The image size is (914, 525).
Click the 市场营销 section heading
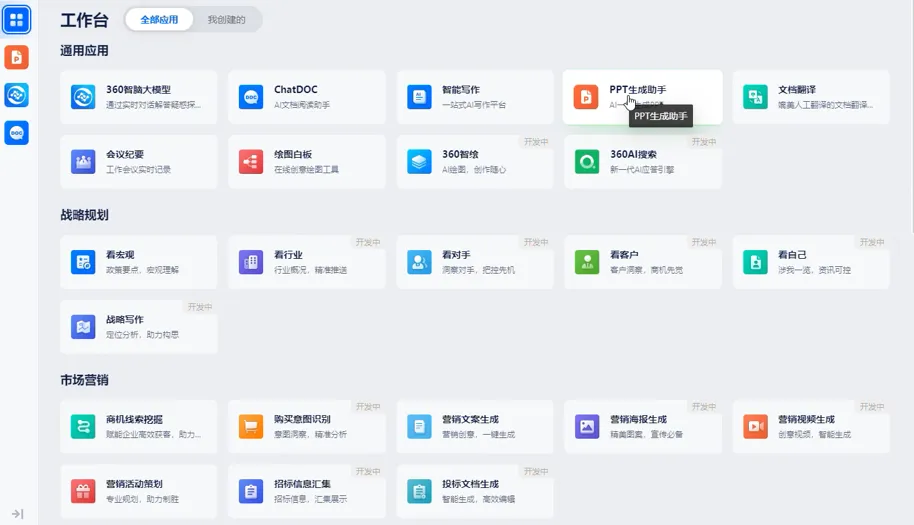coord(84,380)
